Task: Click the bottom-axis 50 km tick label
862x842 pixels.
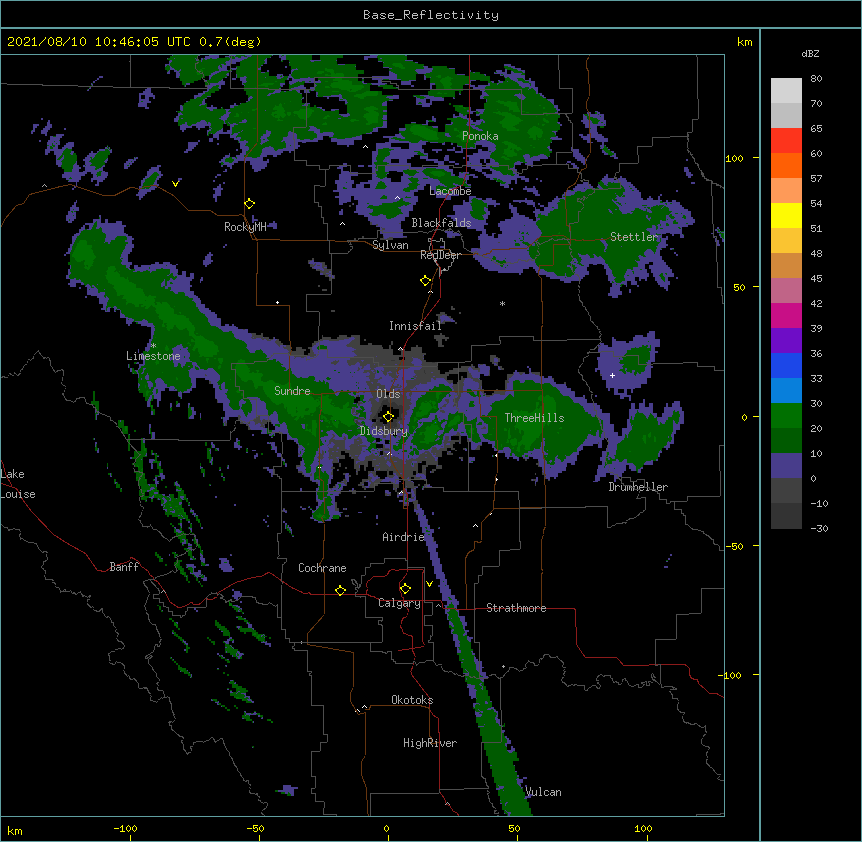Action: pyautogui.click(x=514, y=828)
